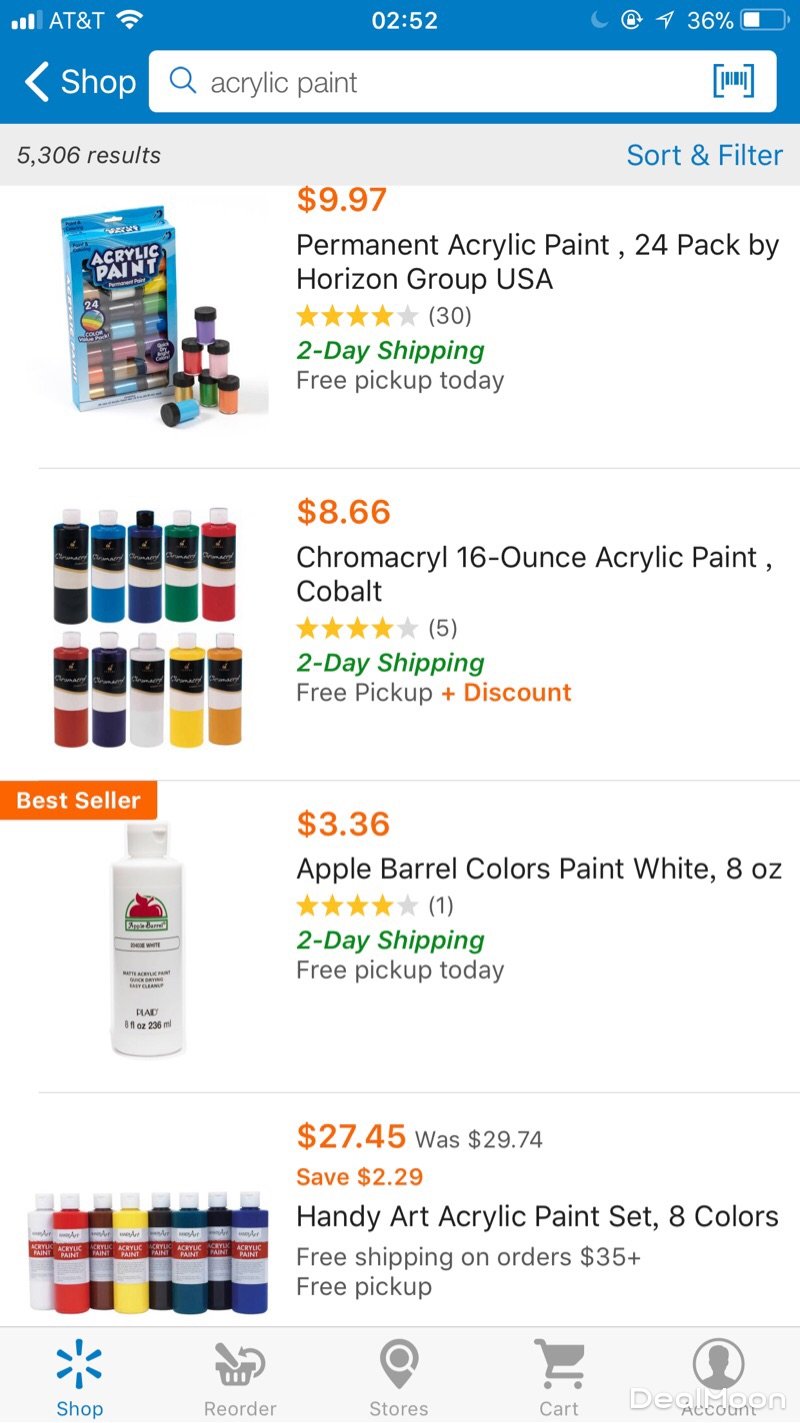Open the Cart tab icon
This screenshot has width=800, height=1423.
559,1365
